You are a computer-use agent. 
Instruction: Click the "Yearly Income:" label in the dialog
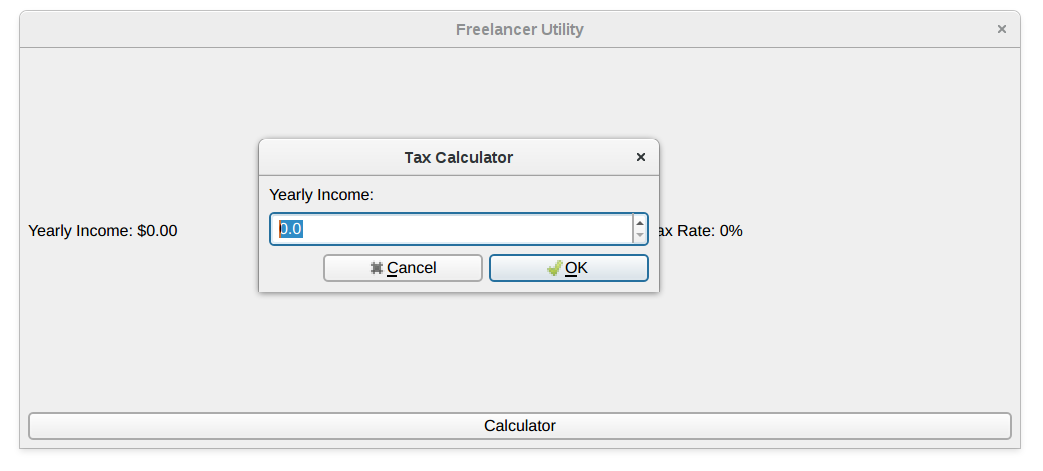point(321,195)
